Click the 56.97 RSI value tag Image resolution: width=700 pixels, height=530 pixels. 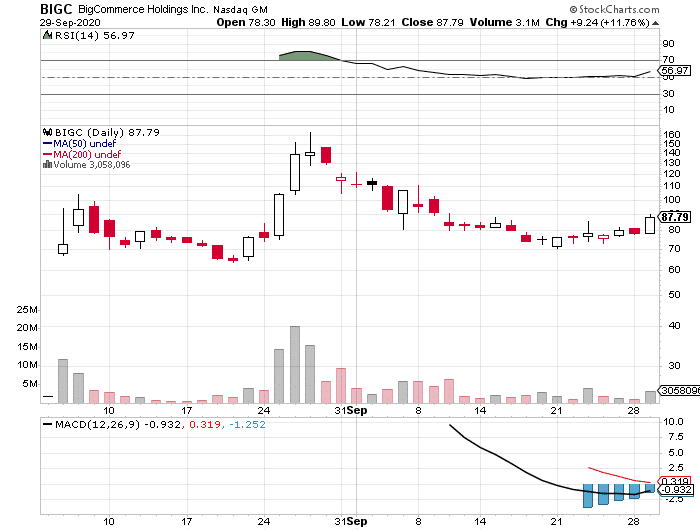tap(675, 71)
